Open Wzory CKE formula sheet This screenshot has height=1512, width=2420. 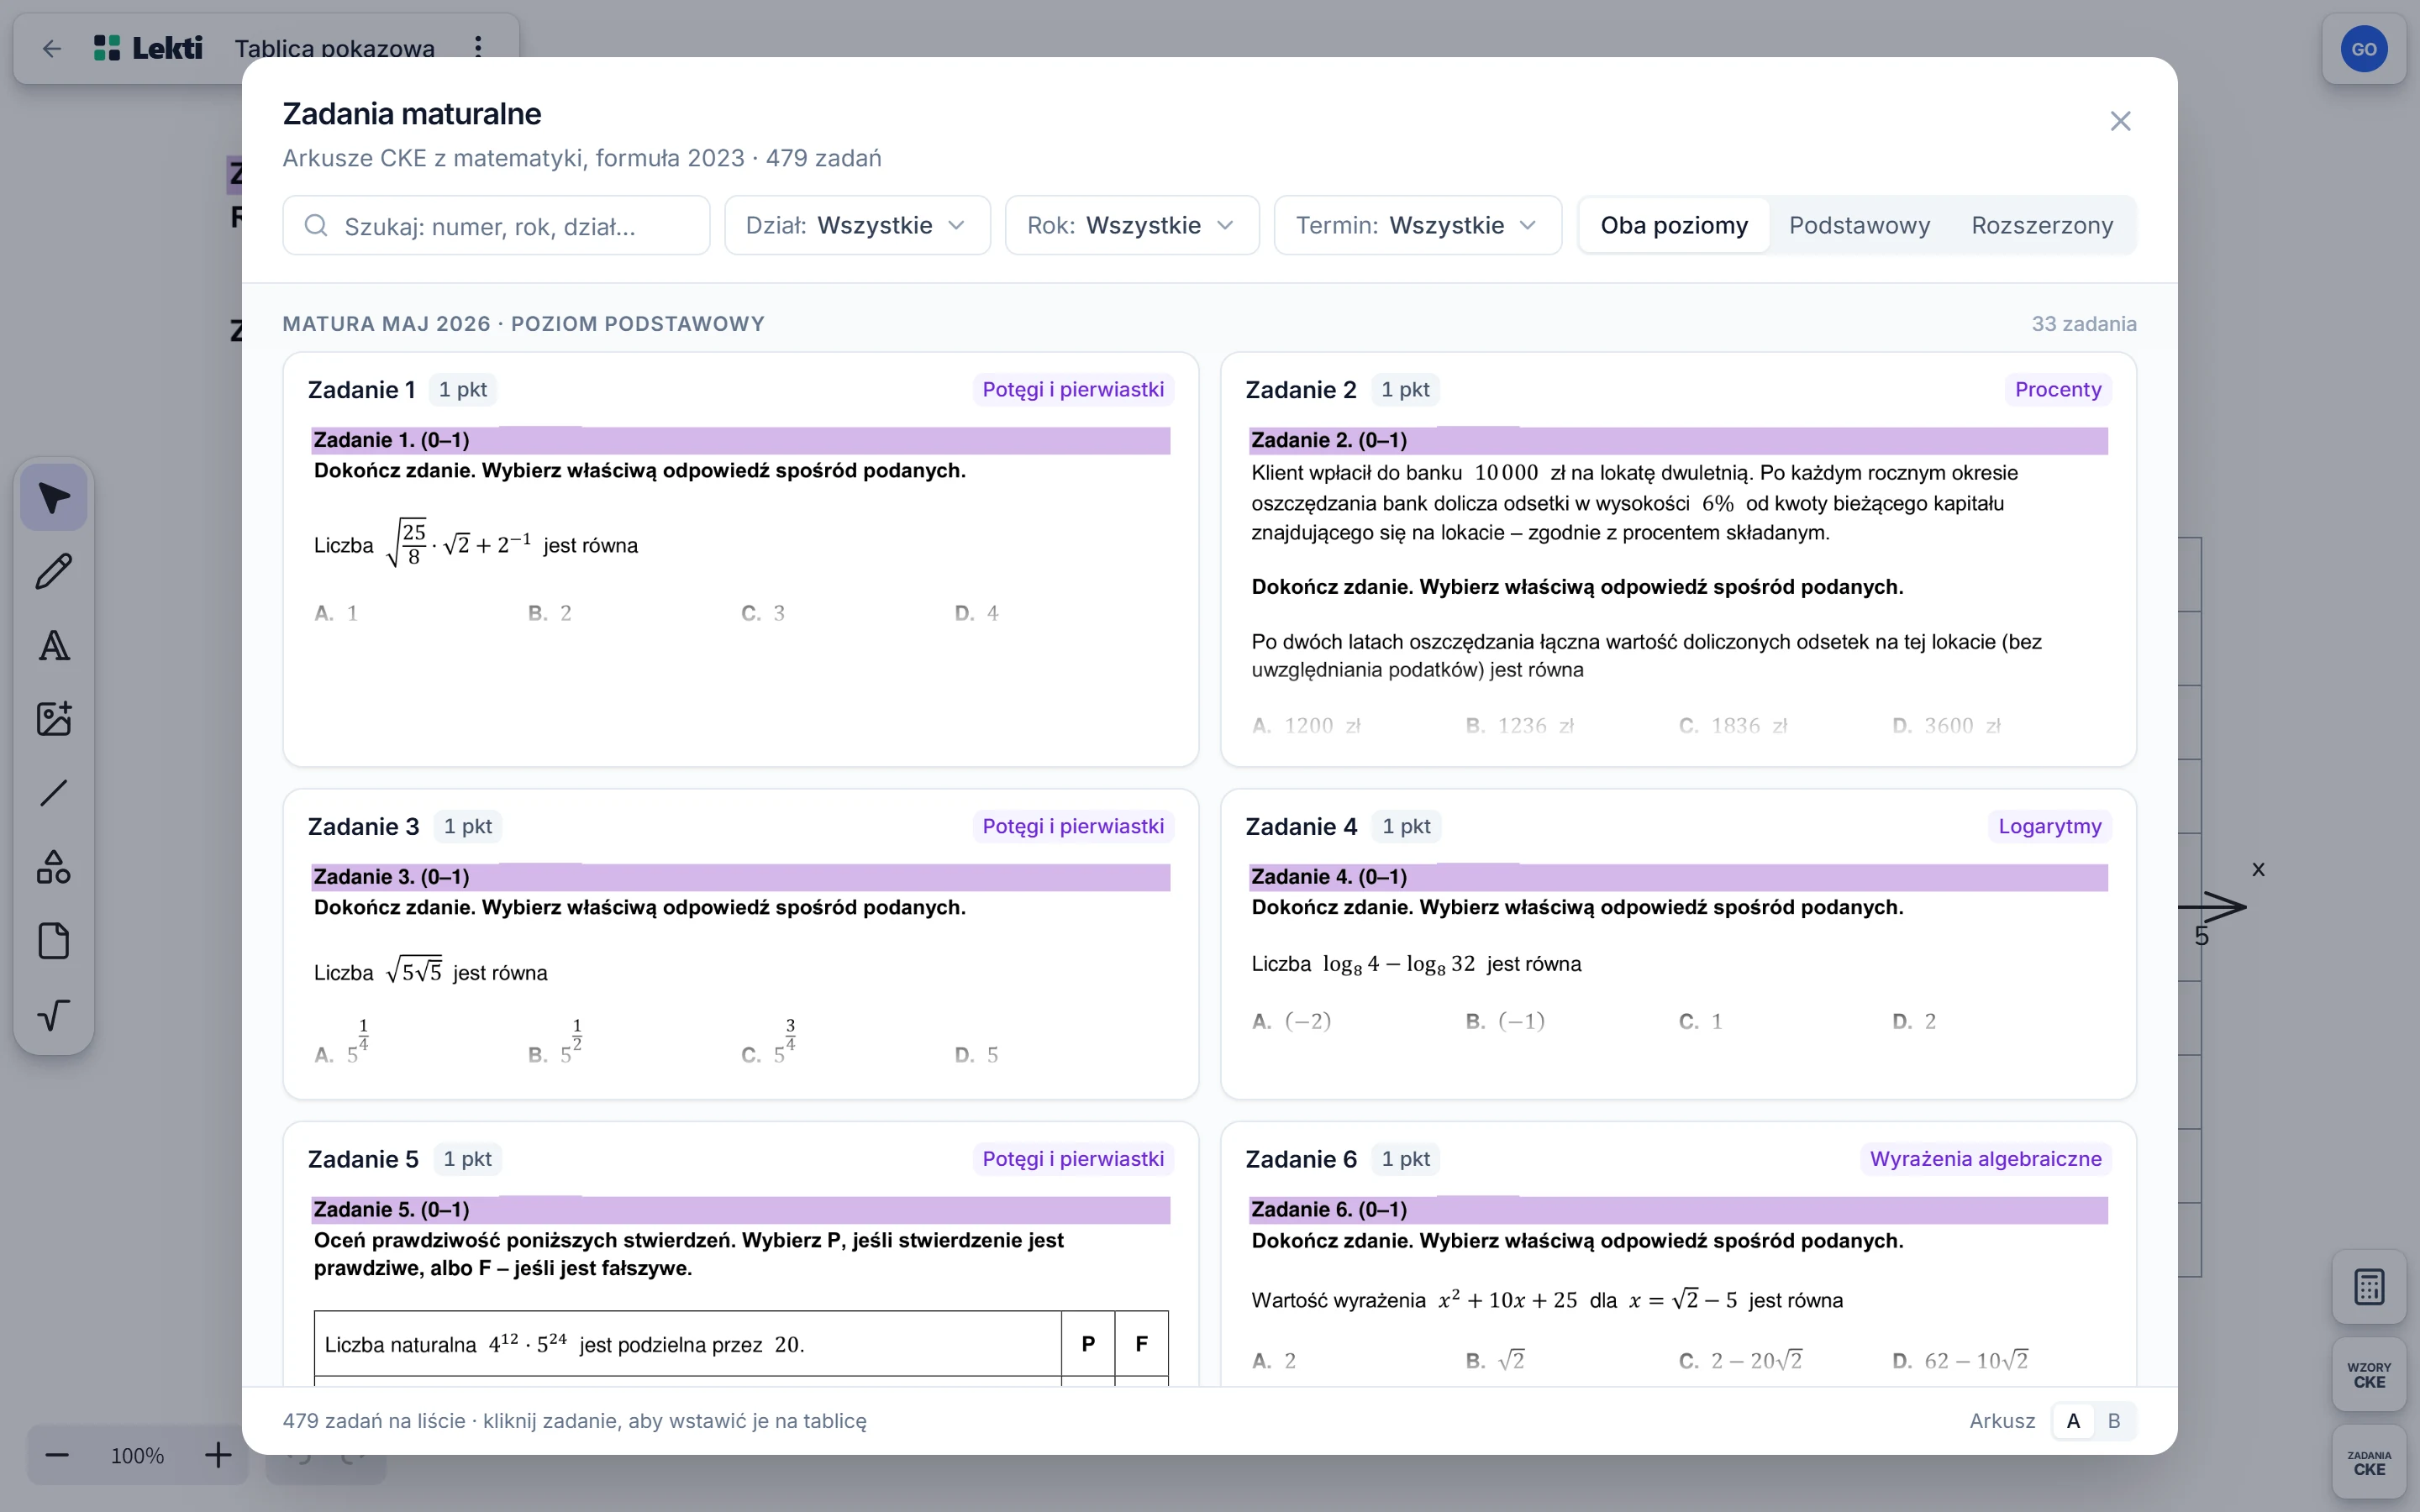[2369, 1375]
